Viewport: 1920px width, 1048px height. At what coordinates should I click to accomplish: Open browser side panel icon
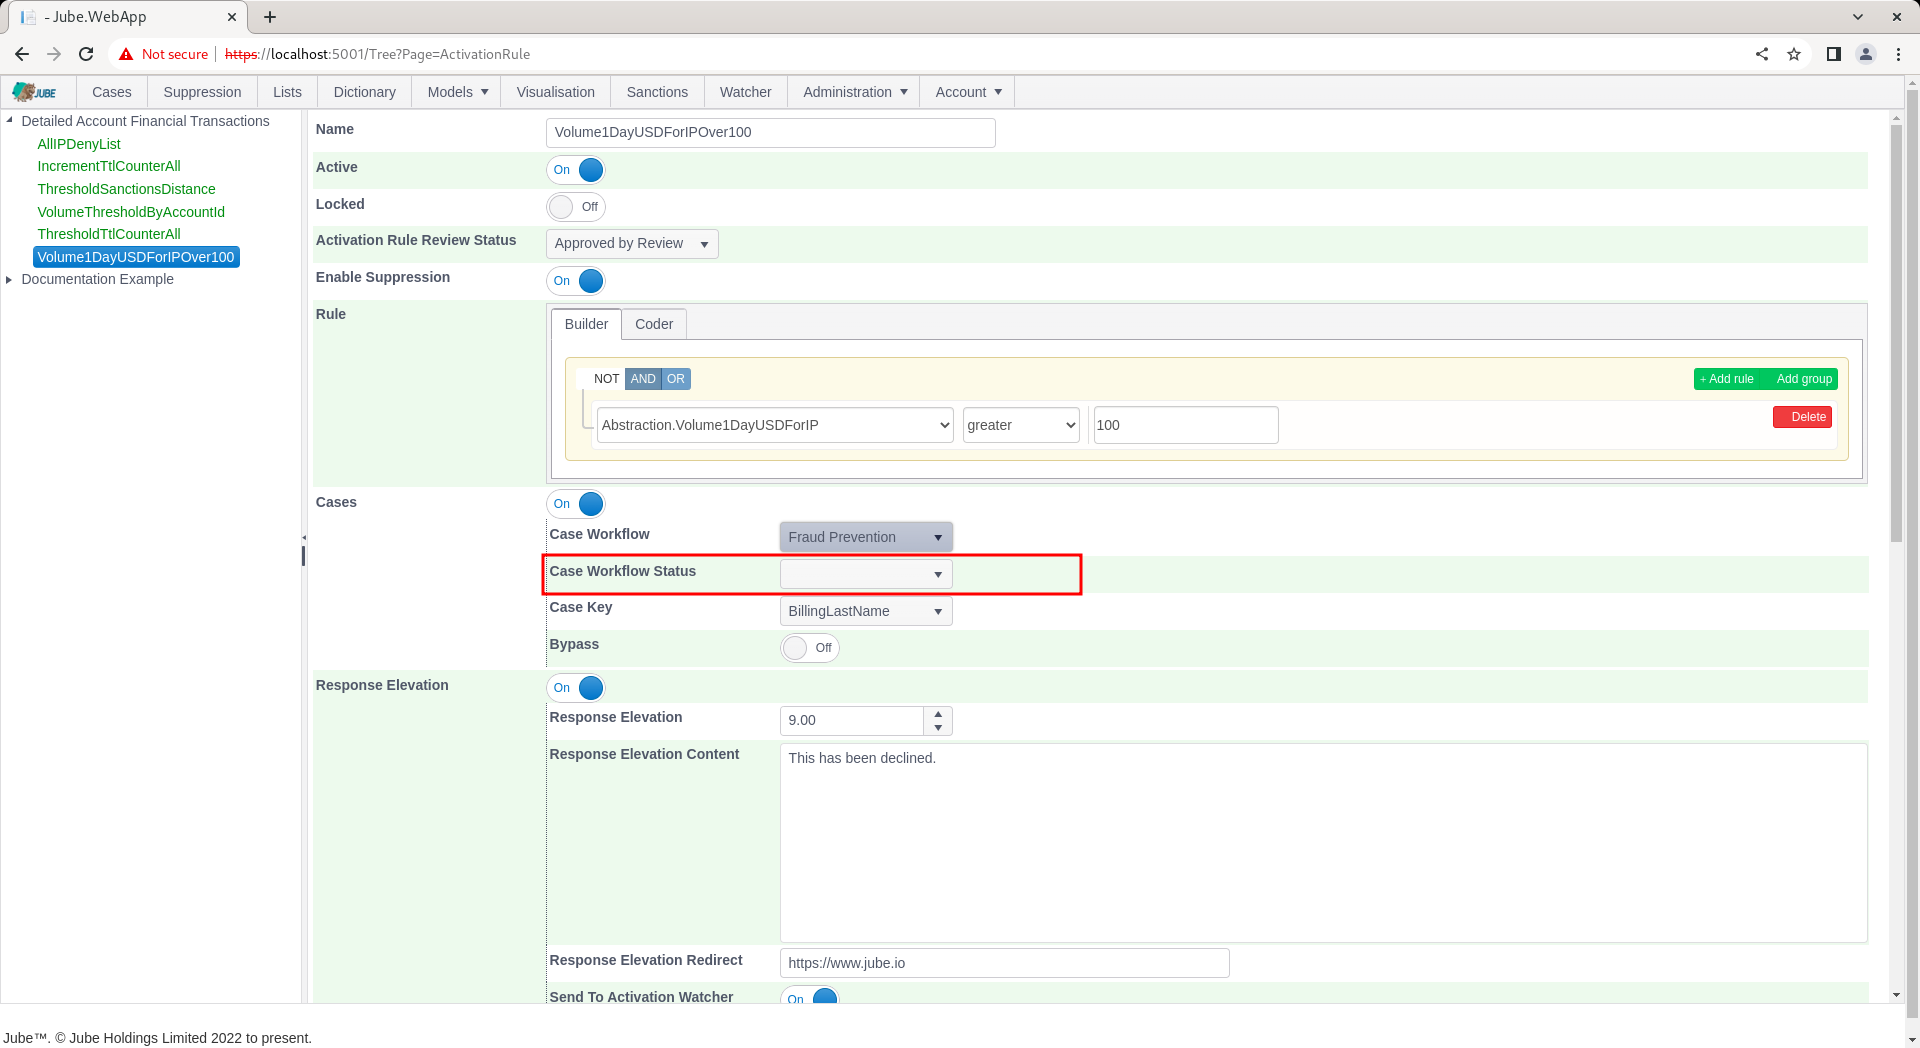coord(1834,54)
